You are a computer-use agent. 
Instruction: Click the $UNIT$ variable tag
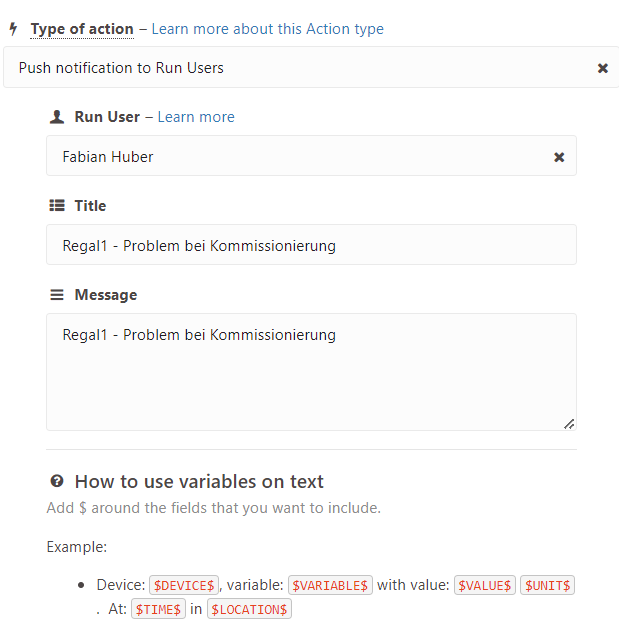tap(547, 585)
